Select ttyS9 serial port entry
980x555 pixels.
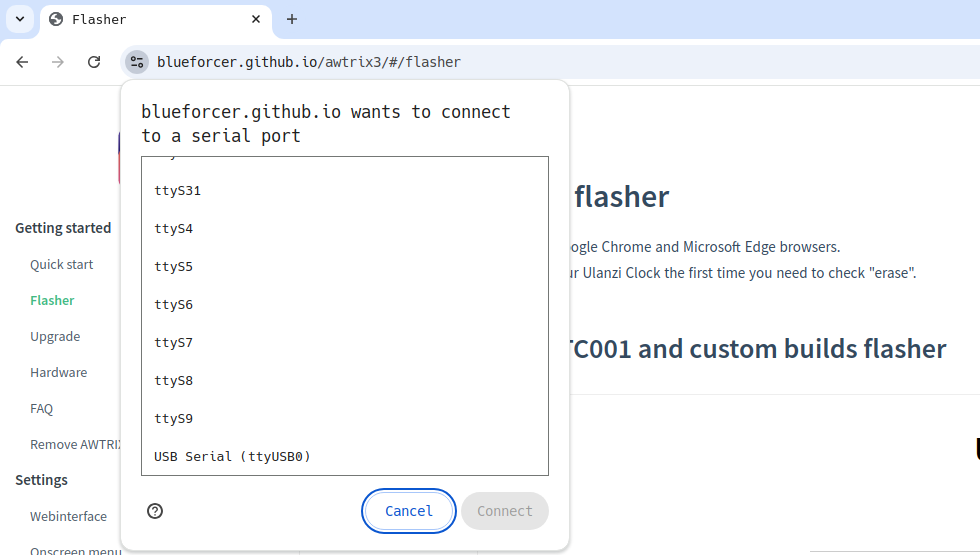point(174,419)
